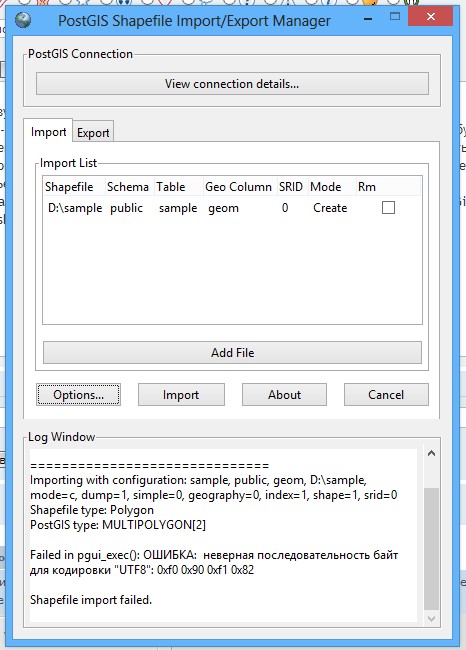Select the geom Geo Column cell
Screen dimensions: 466x650
(x=223, y=208)
